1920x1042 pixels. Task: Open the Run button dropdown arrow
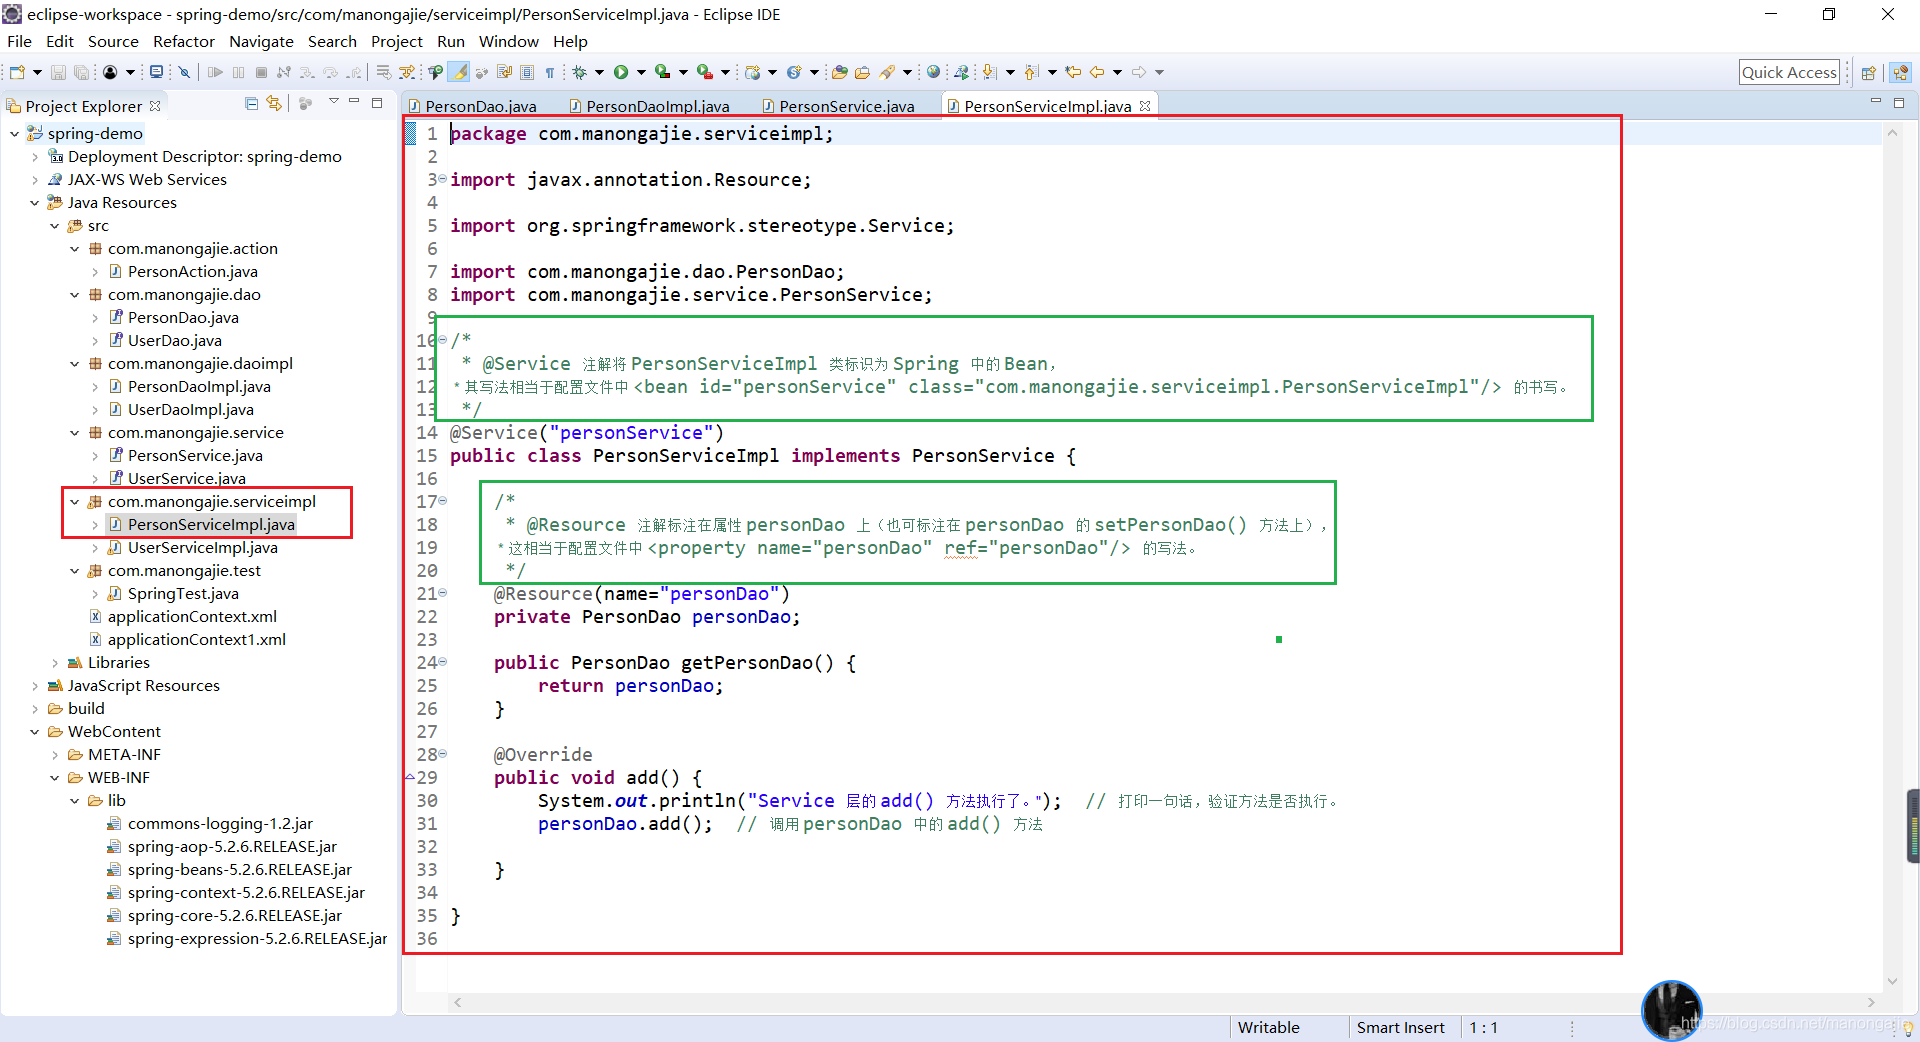pyautogui.click(x=641, y=71)
